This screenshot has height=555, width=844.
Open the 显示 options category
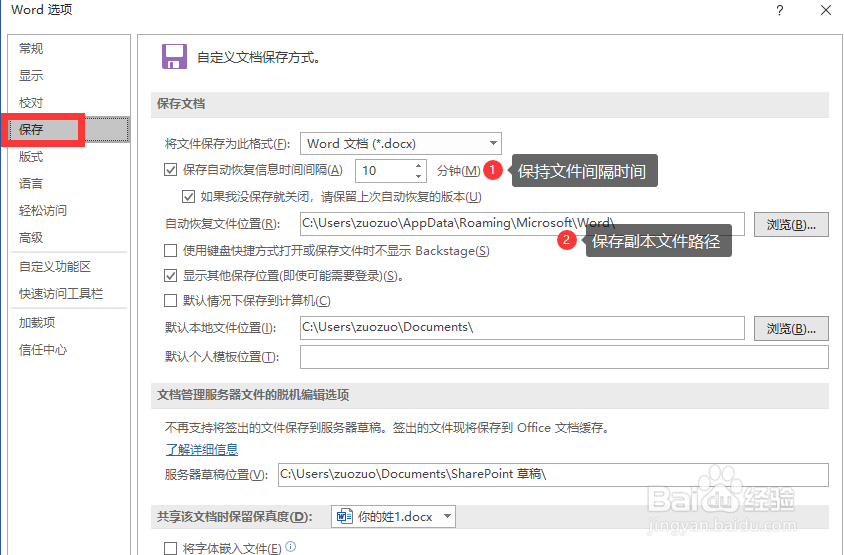pyautogui.click(x=31, y=75)
